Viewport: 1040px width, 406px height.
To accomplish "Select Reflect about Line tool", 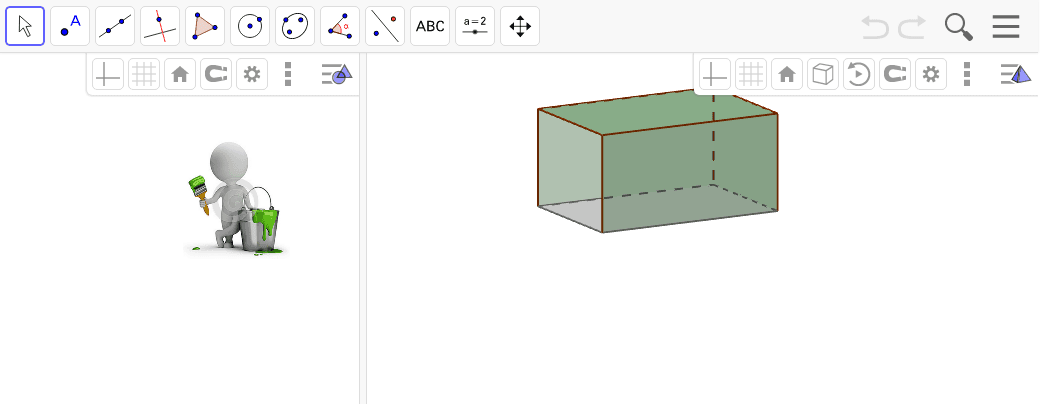I will coord(385,26).
